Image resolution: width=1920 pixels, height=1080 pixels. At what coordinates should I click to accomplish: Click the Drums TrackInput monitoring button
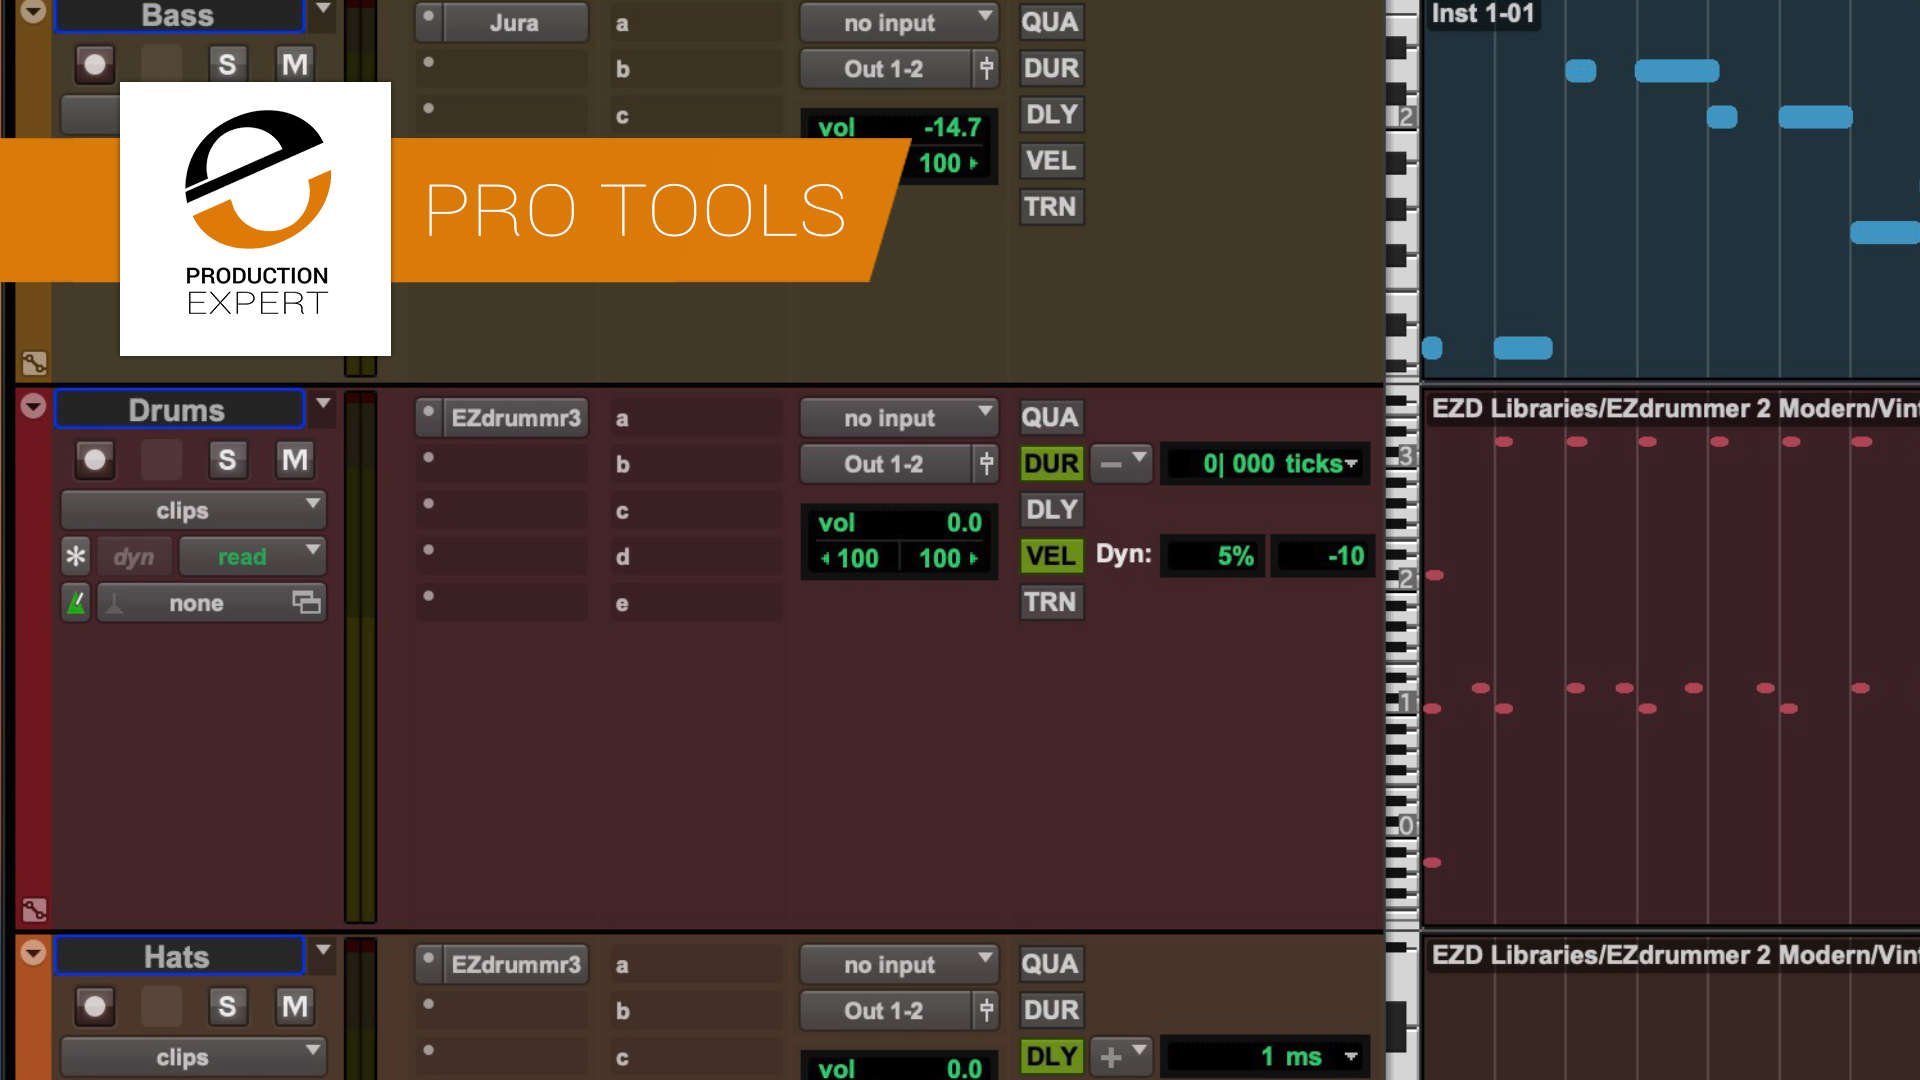point(161,460)
